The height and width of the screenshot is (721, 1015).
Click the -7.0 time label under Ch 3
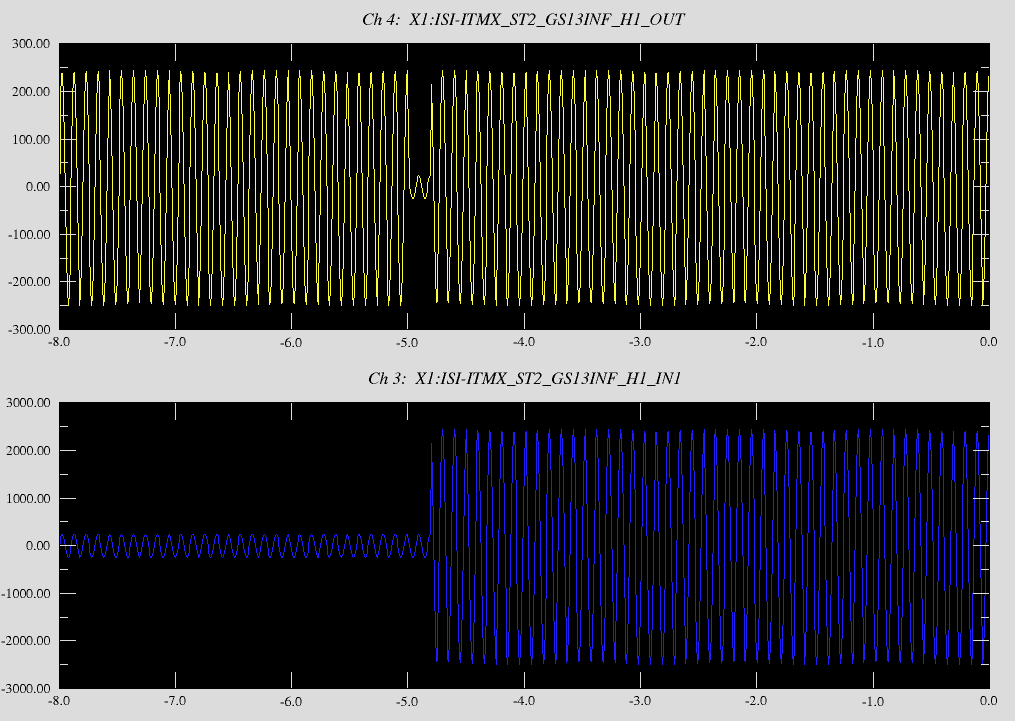pos(175,701)
